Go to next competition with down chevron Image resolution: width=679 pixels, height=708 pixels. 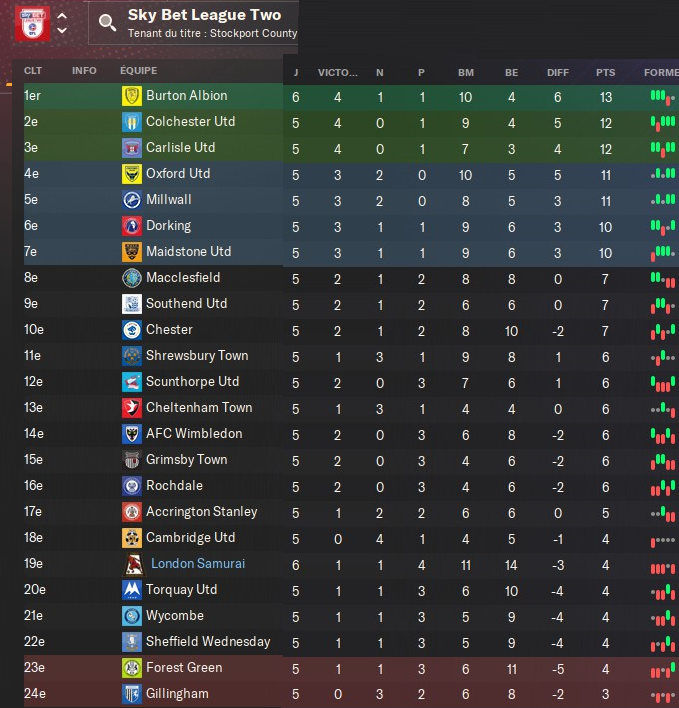pos(62,32)
